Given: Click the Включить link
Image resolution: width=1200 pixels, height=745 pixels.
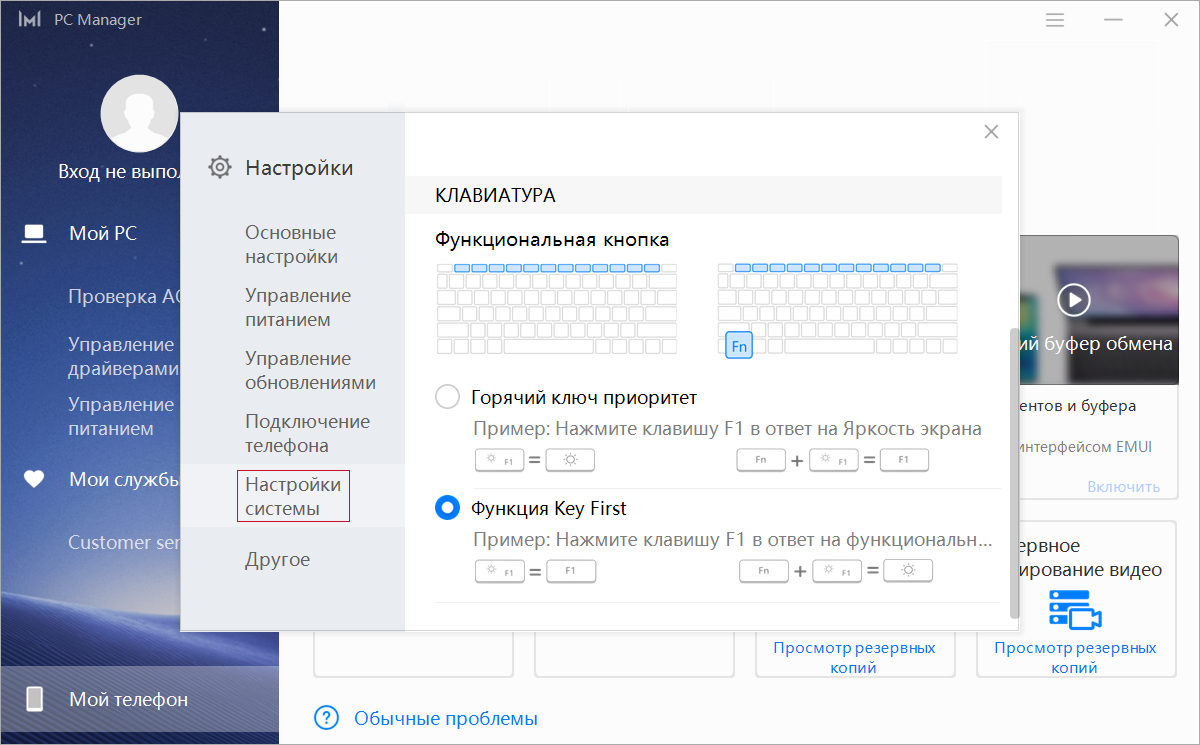Looking at the screenshot, I should [x=1123, y=487].
